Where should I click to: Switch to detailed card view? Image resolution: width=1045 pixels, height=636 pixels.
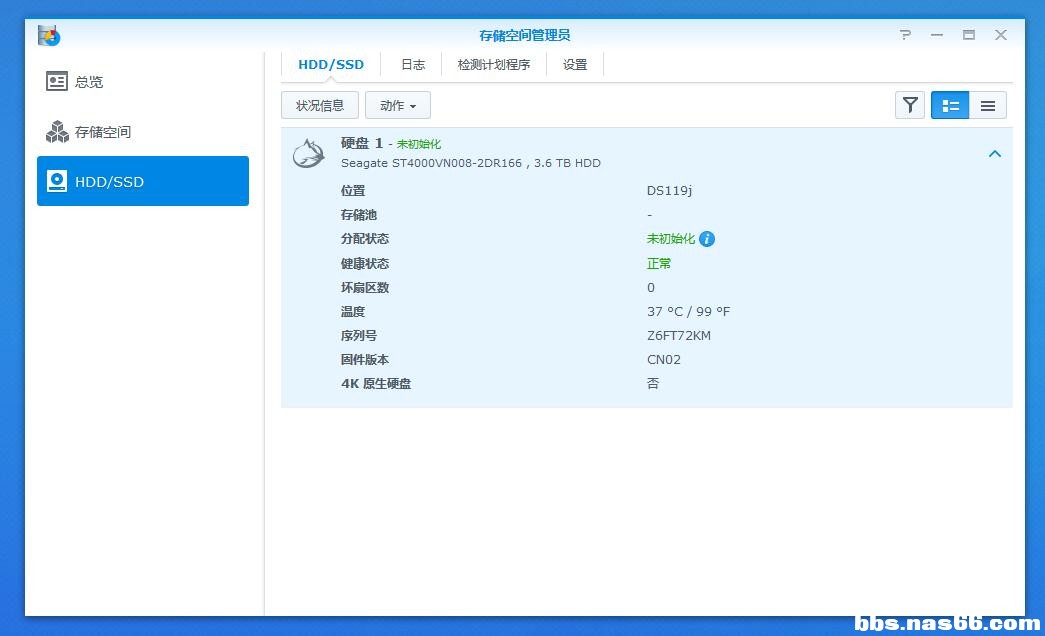click(950, 105)
